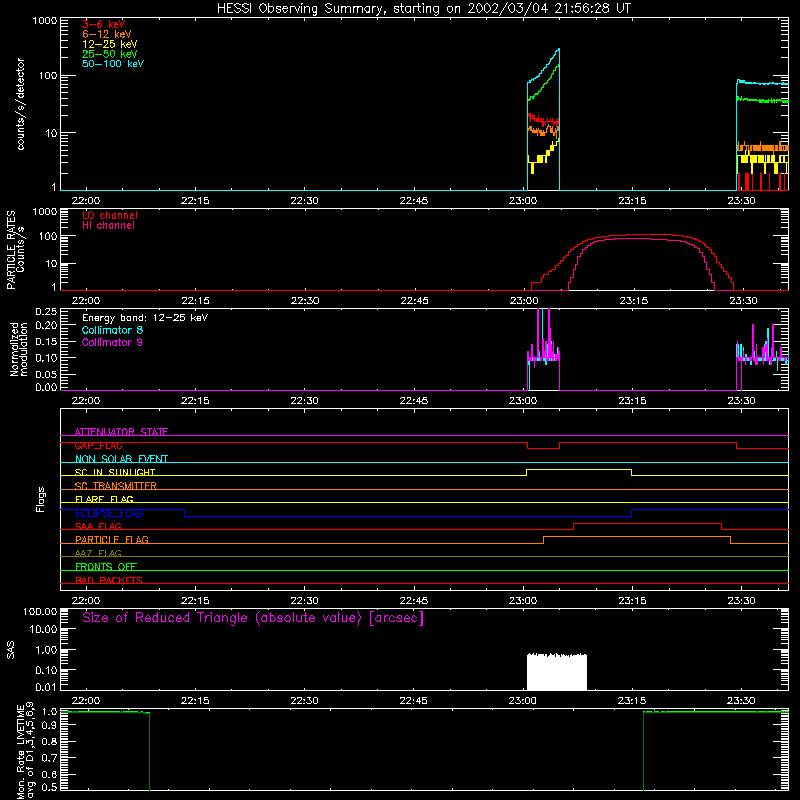The image size is (800, 800).
Task: Click the "Normalized modulation" axis label
Action: click(x=19, y=349)
